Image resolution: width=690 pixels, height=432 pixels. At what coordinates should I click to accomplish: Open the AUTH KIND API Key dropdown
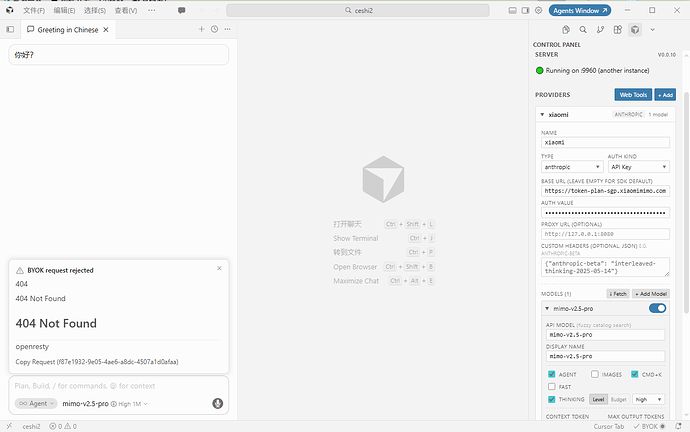(x=639, y=167)
